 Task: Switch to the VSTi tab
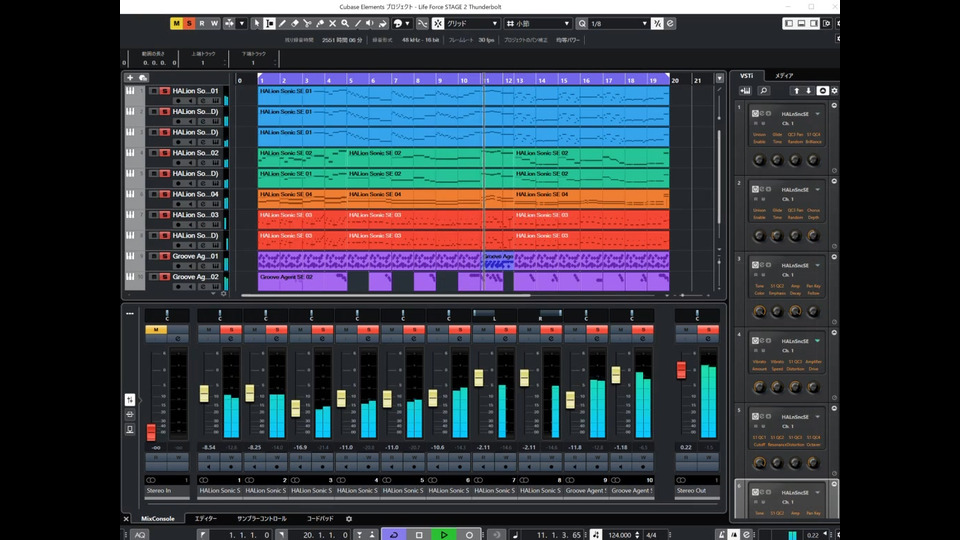point(746,75)
